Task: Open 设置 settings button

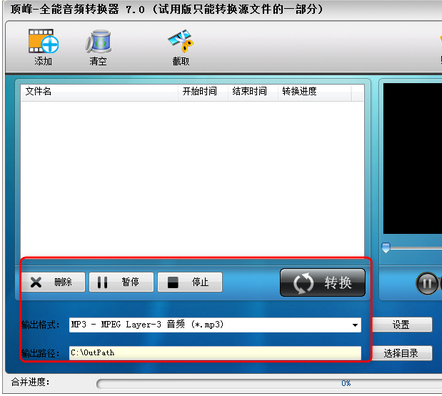Action: 401,325
